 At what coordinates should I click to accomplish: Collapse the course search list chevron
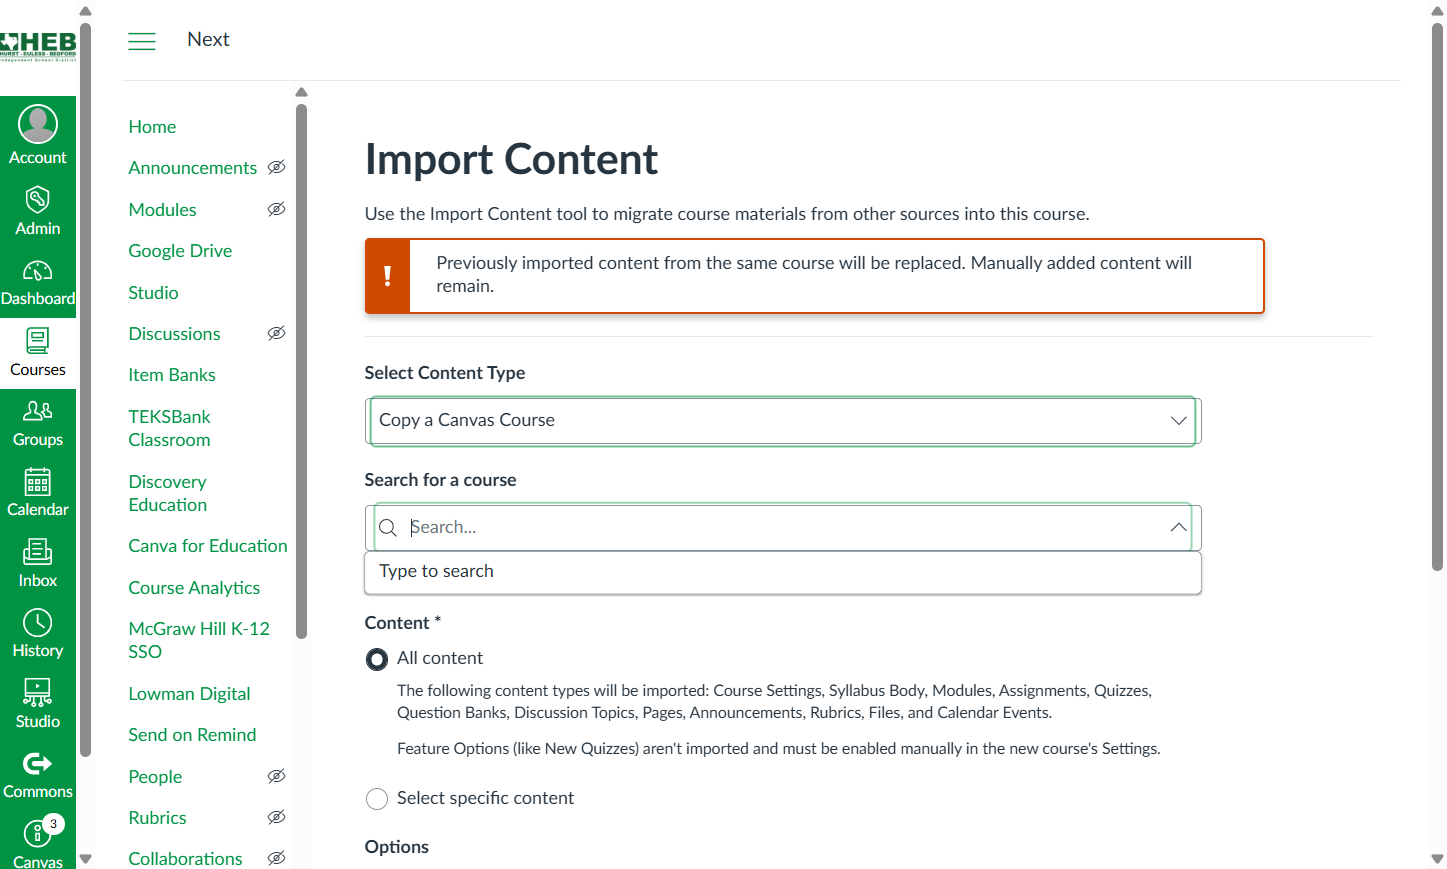1179,528
